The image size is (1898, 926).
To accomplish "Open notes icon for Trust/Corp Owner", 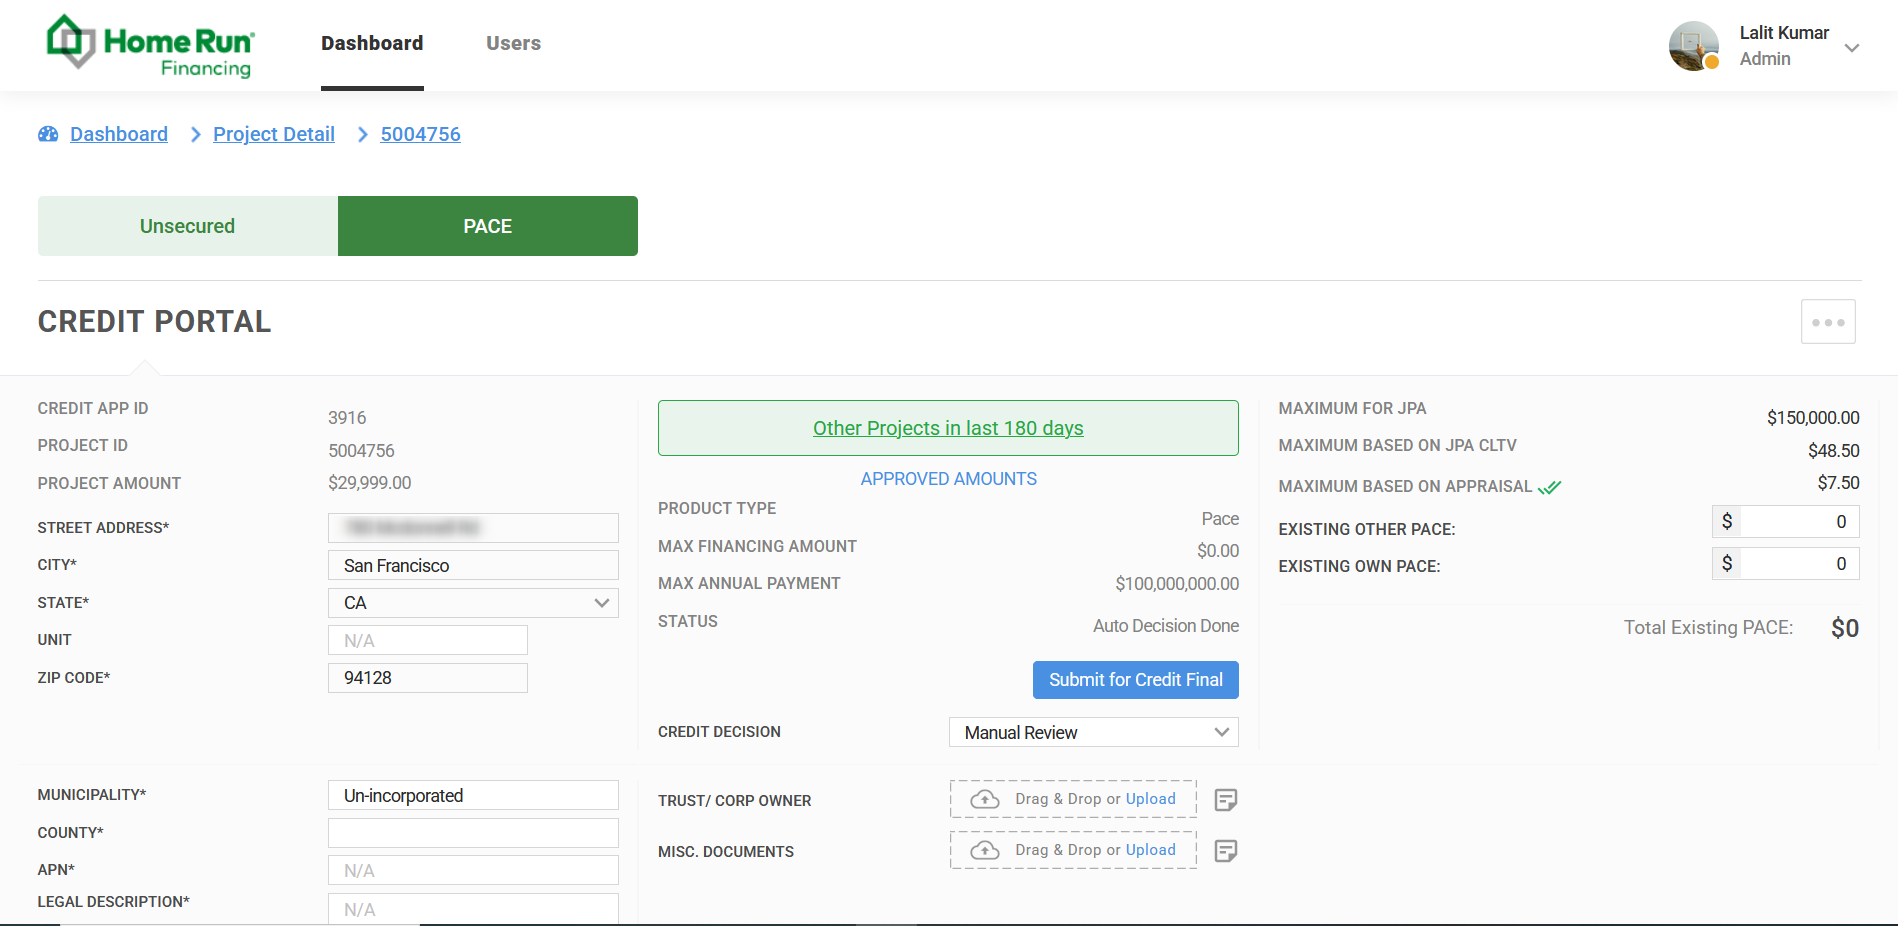I will [1225, 800].
